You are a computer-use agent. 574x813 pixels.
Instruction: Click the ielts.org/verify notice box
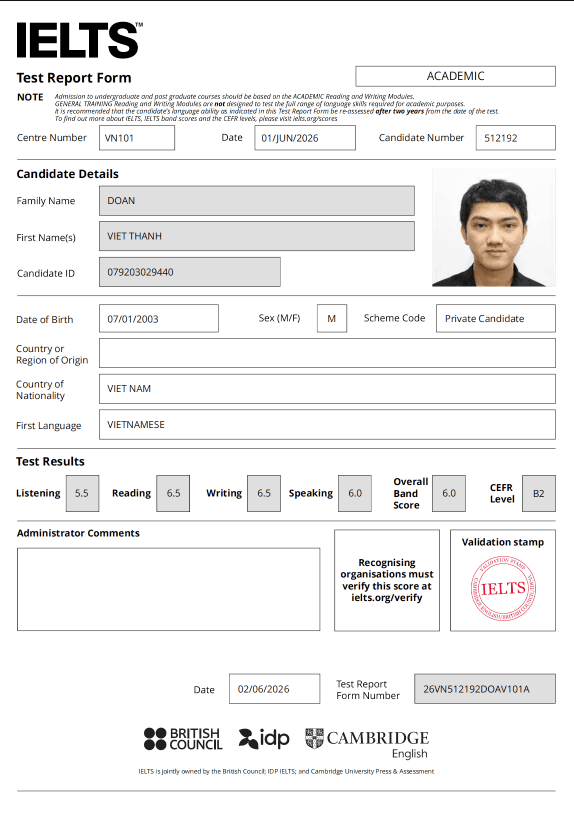(x=387, y=580)
